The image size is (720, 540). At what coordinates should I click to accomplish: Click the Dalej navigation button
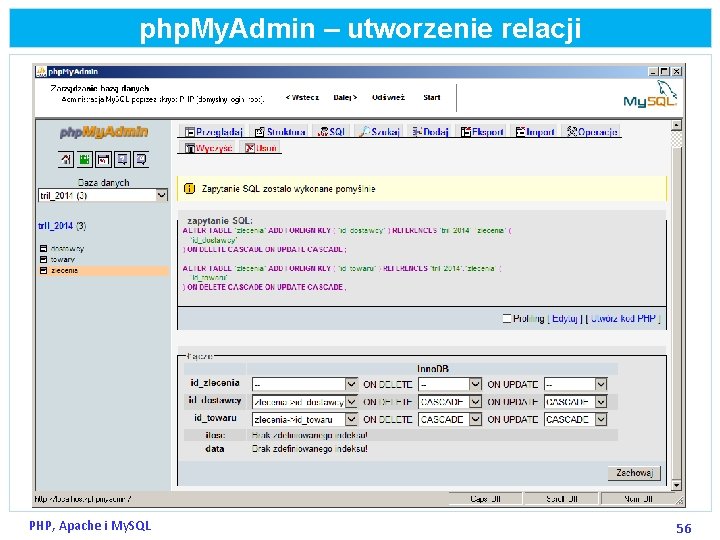(x=345, y=97)
